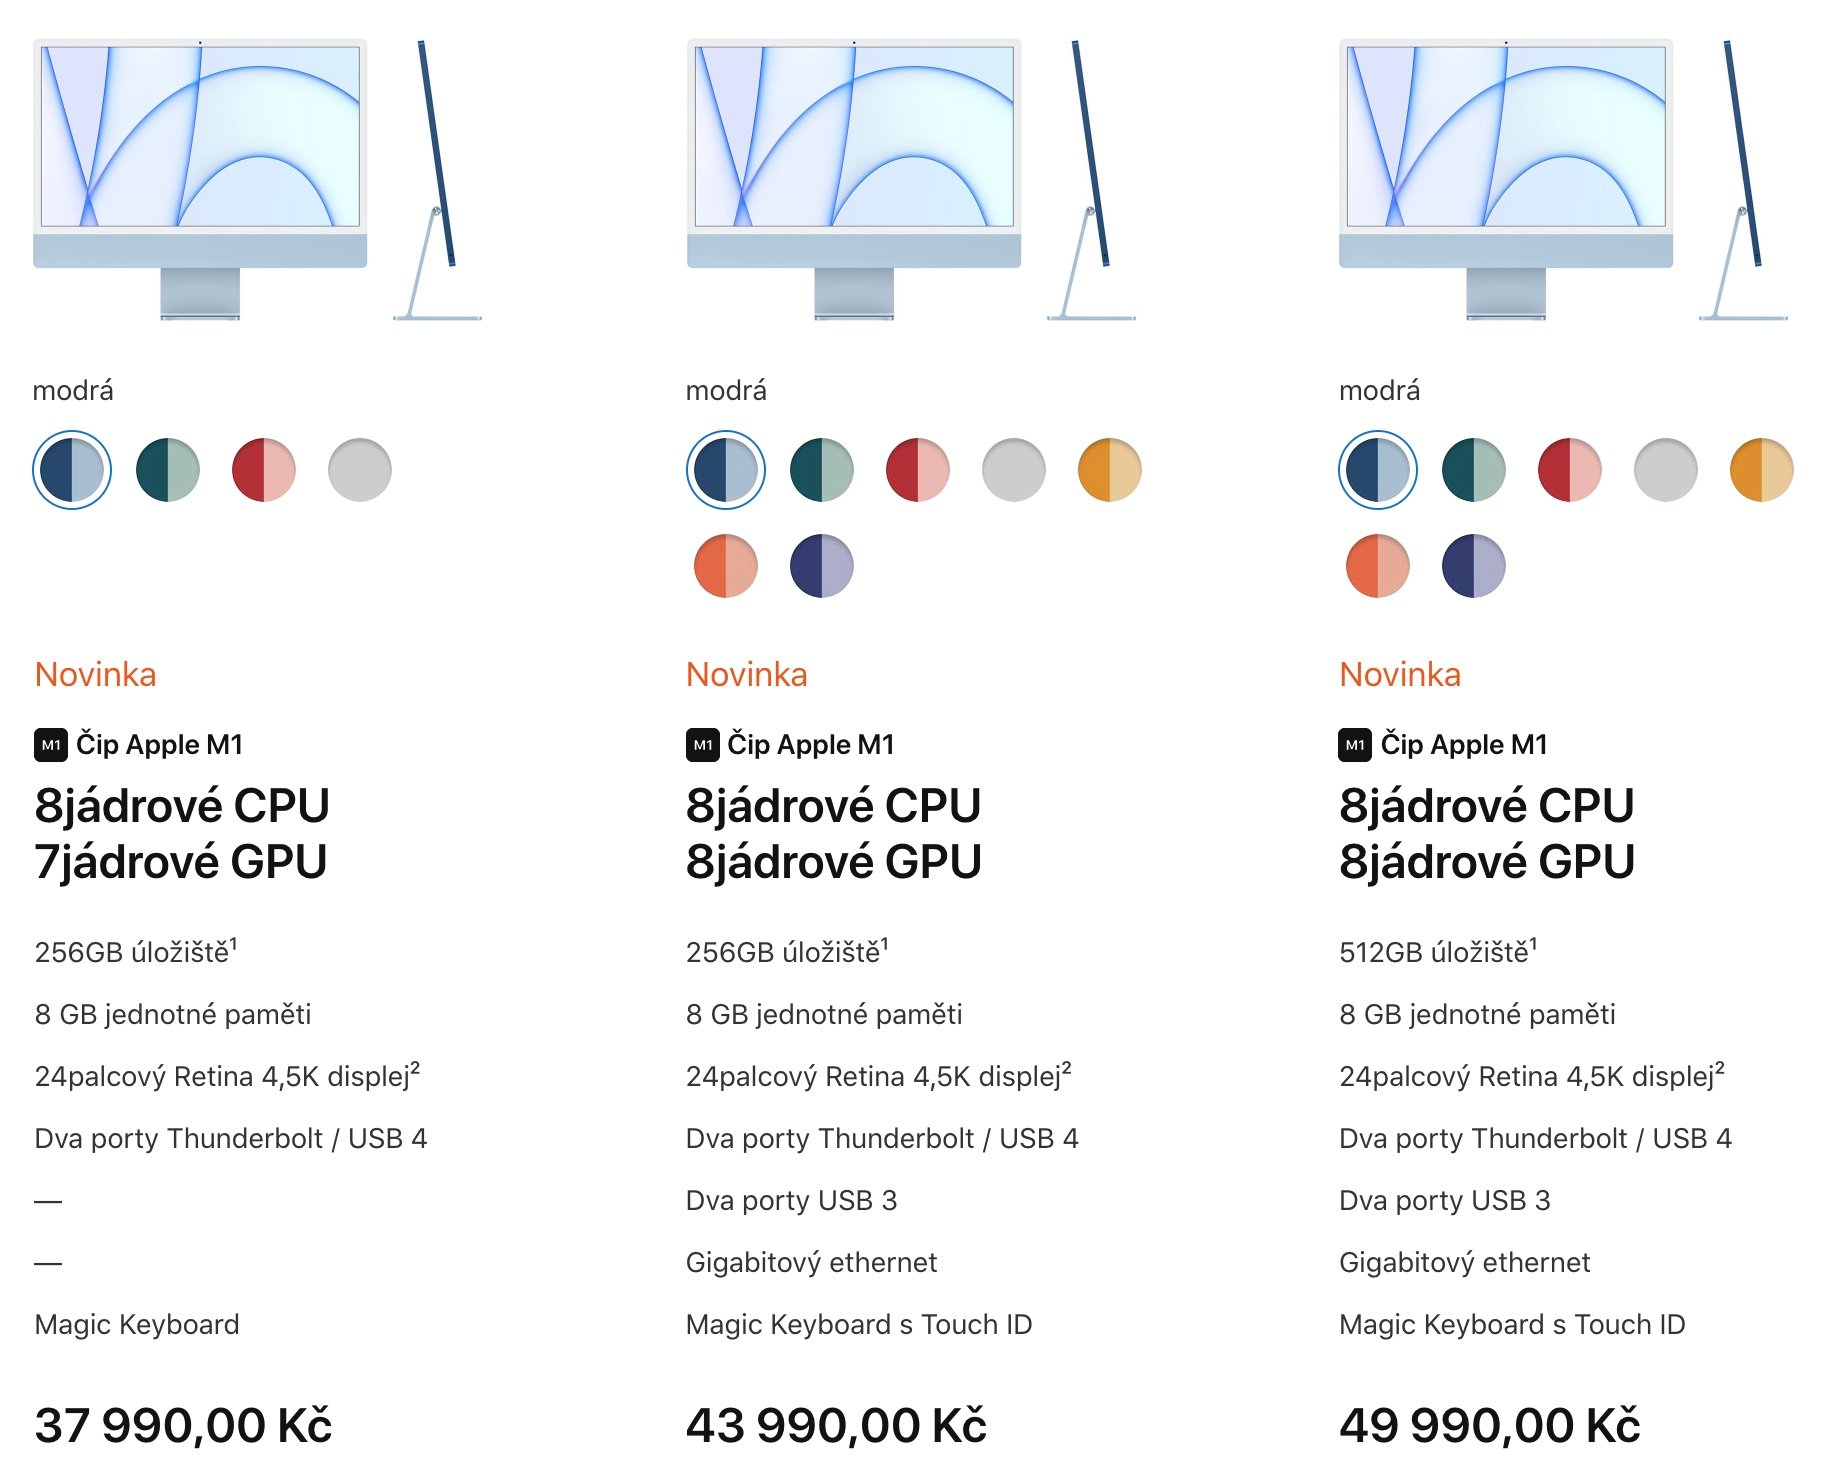Select green swatch on middle iMac
The image size is (1826, 1464).
pos(822,470)
